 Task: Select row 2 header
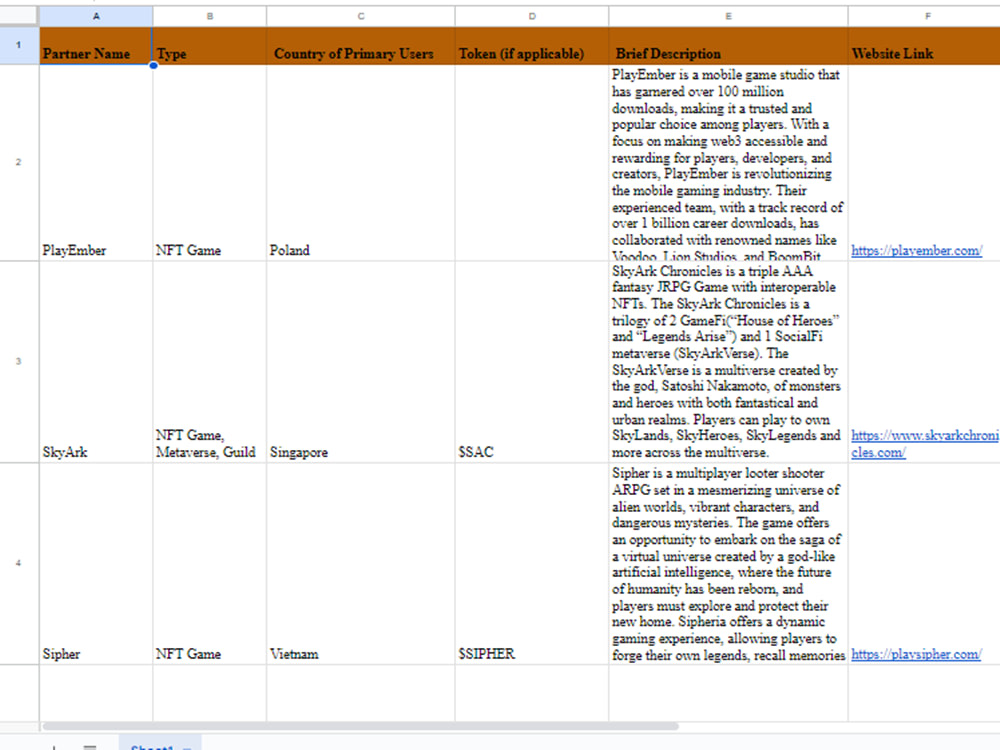19,163
